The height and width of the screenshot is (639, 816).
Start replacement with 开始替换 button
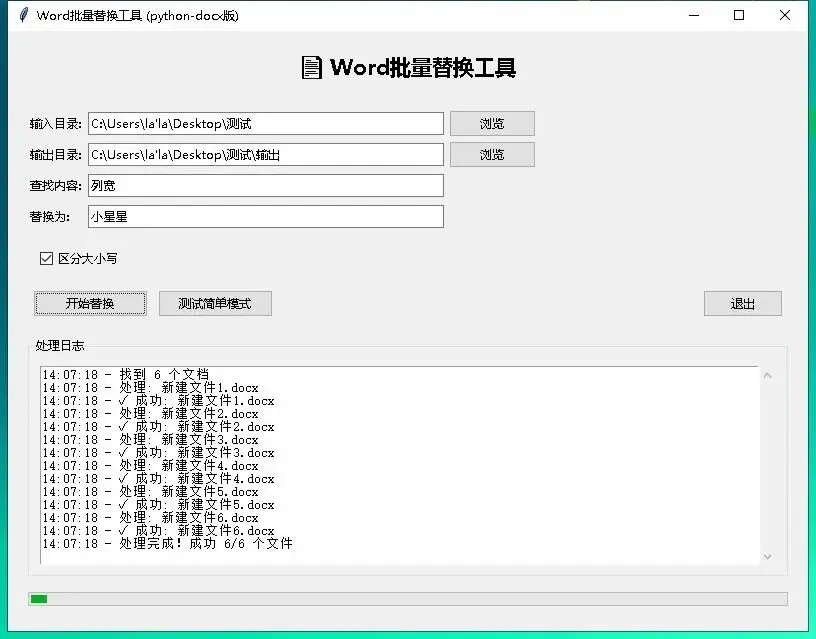pyautogui.click(x=90, y=303)
